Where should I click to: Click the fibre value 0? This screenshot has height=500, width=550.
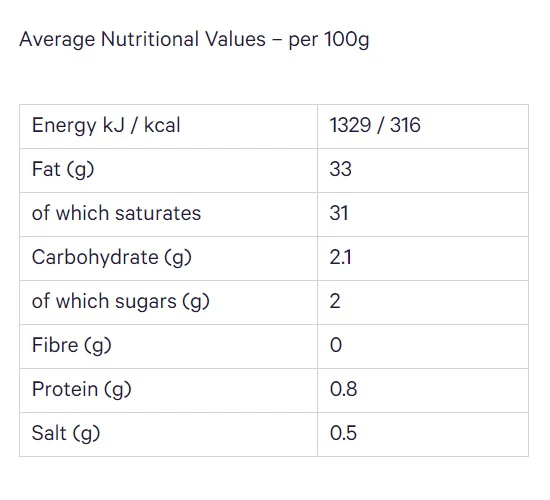point(336,345)
